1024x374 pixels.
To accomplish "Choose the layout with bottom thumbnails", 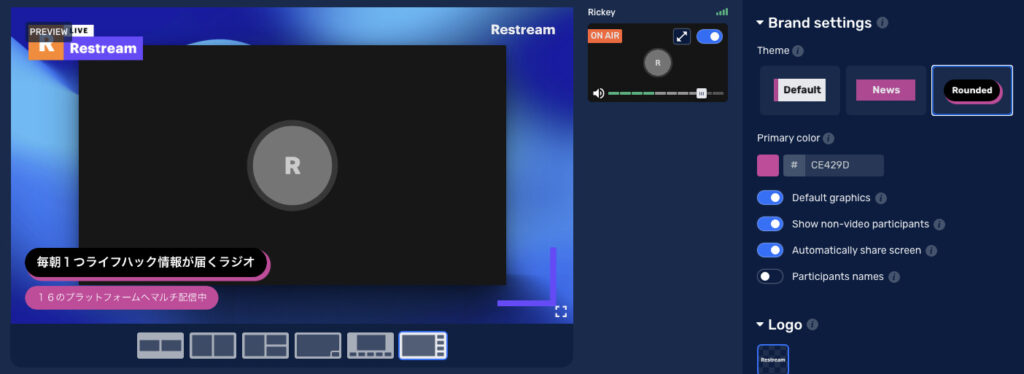I will coord(370,345).
